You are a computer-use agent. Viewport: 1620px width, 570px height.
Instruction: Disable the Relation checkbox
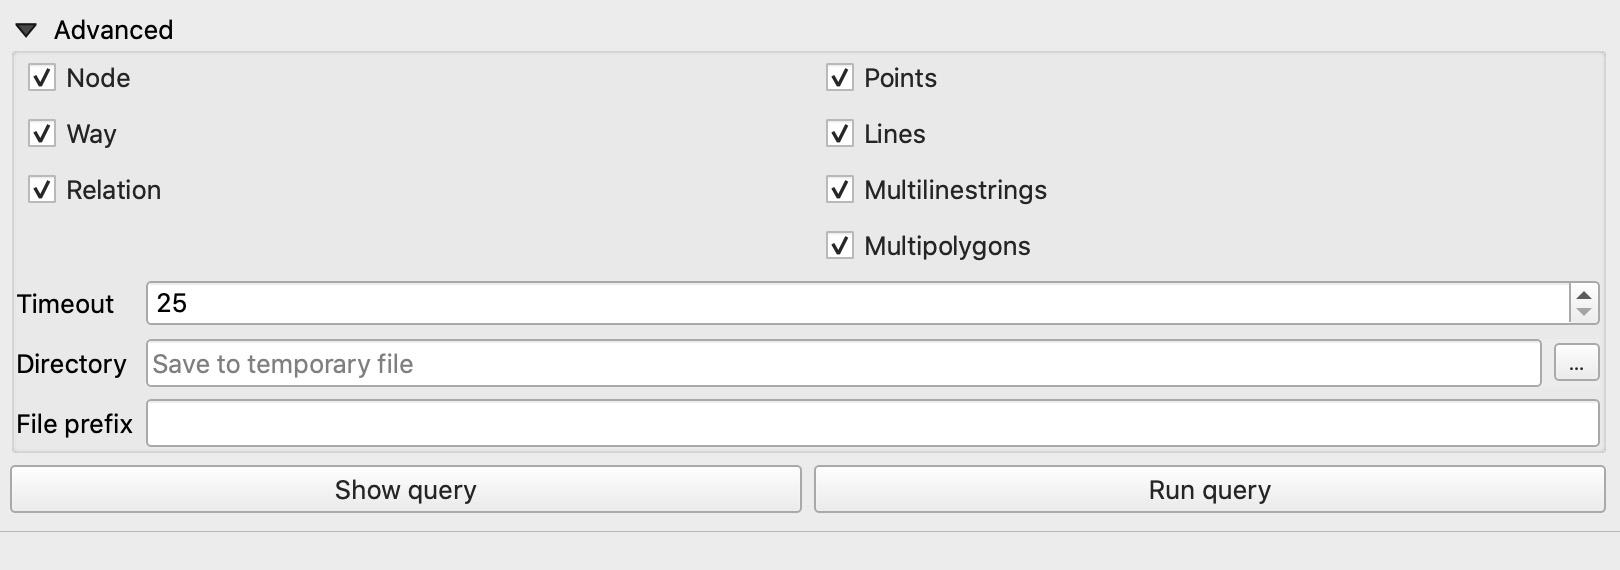click(42, 190)
